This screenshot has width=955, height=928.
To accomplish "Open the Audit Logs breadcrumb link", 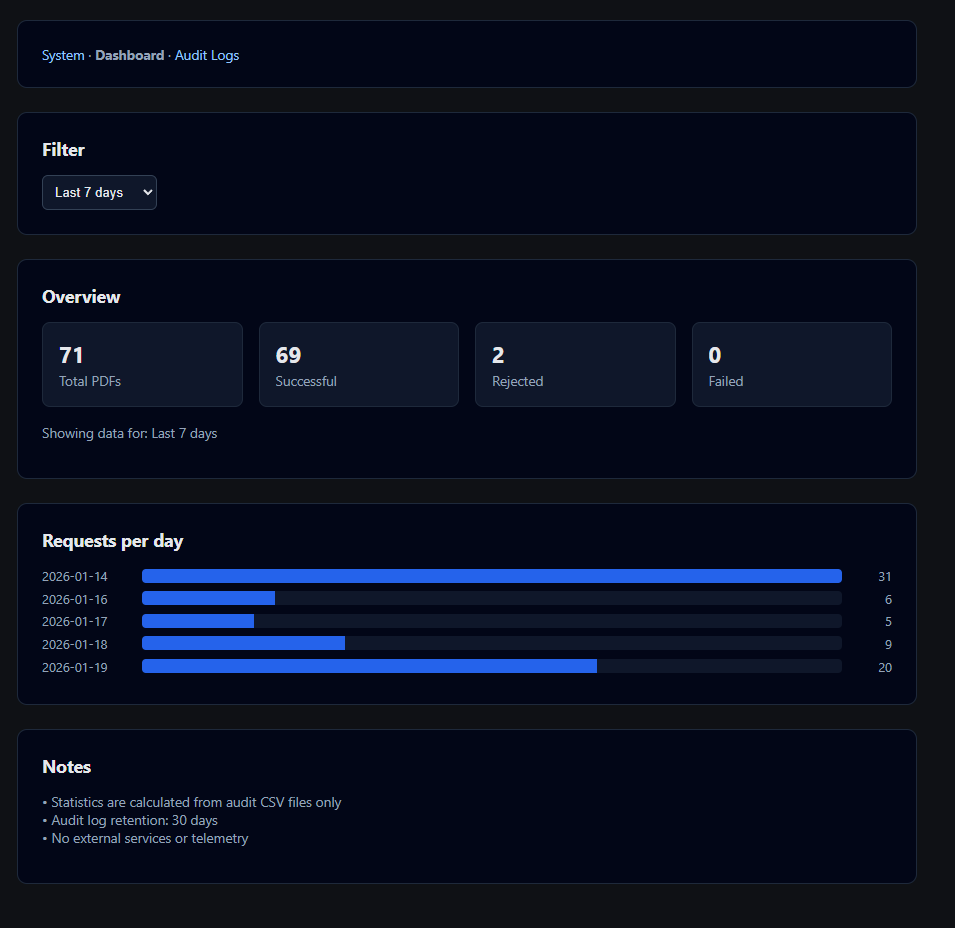I will click(206, 55).
